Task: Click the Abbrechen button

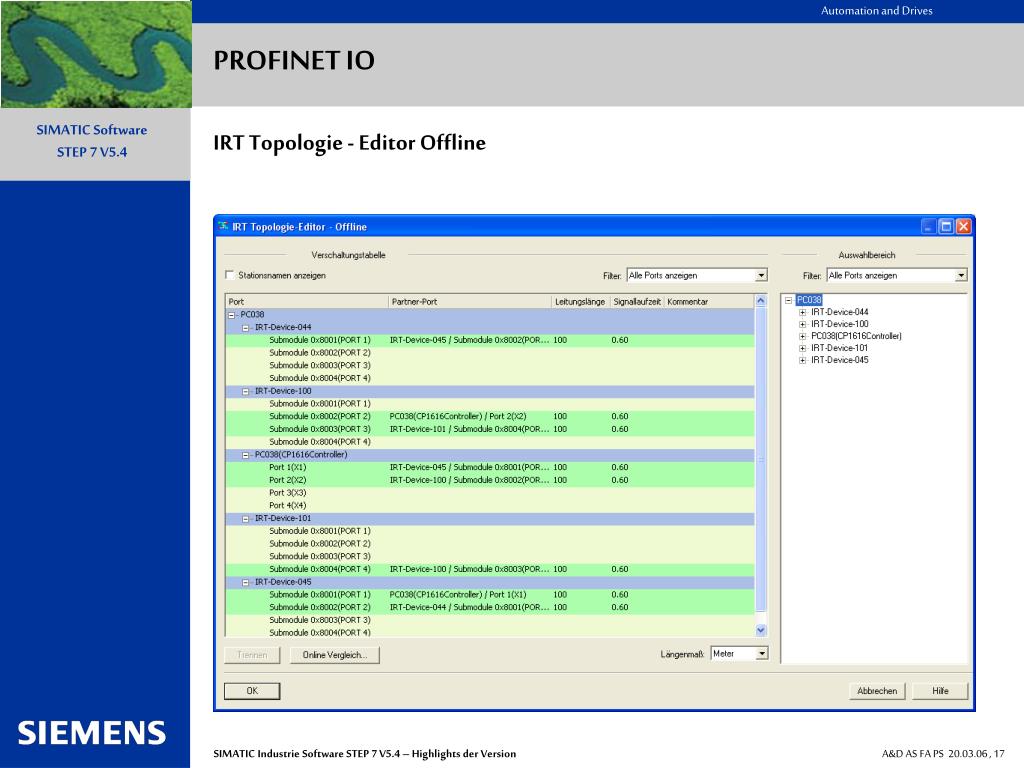Action: pyautogui.click(x=877, y=691)
